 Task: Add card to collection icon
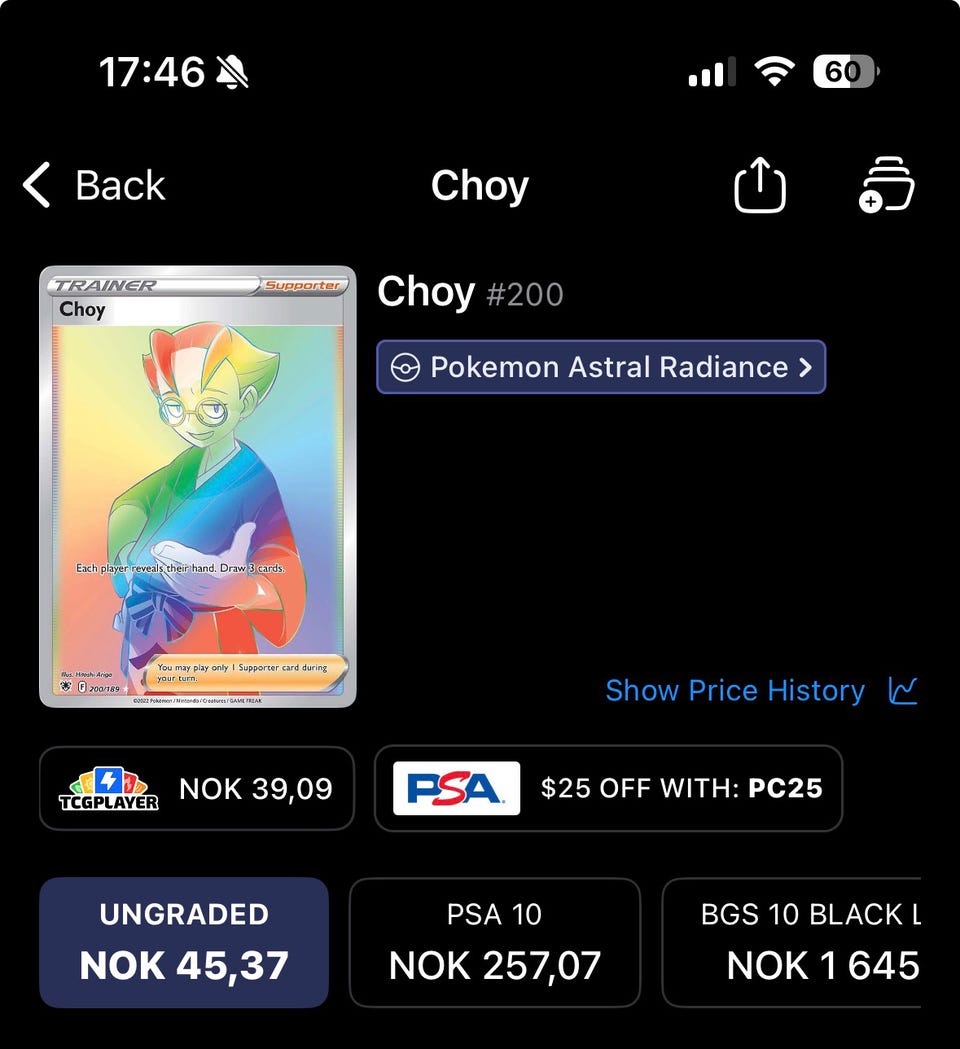(886, 185)
